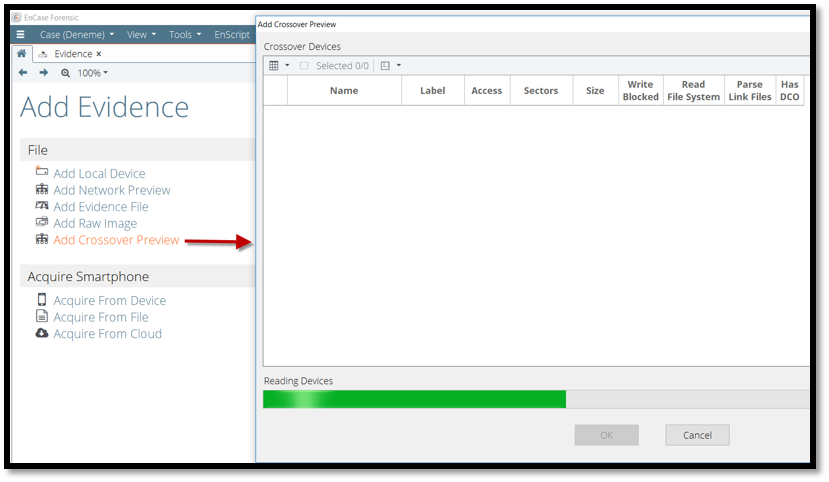Open the Tools menu
The width and height of the screenshot is (829, 482).
tap(185, 34)
